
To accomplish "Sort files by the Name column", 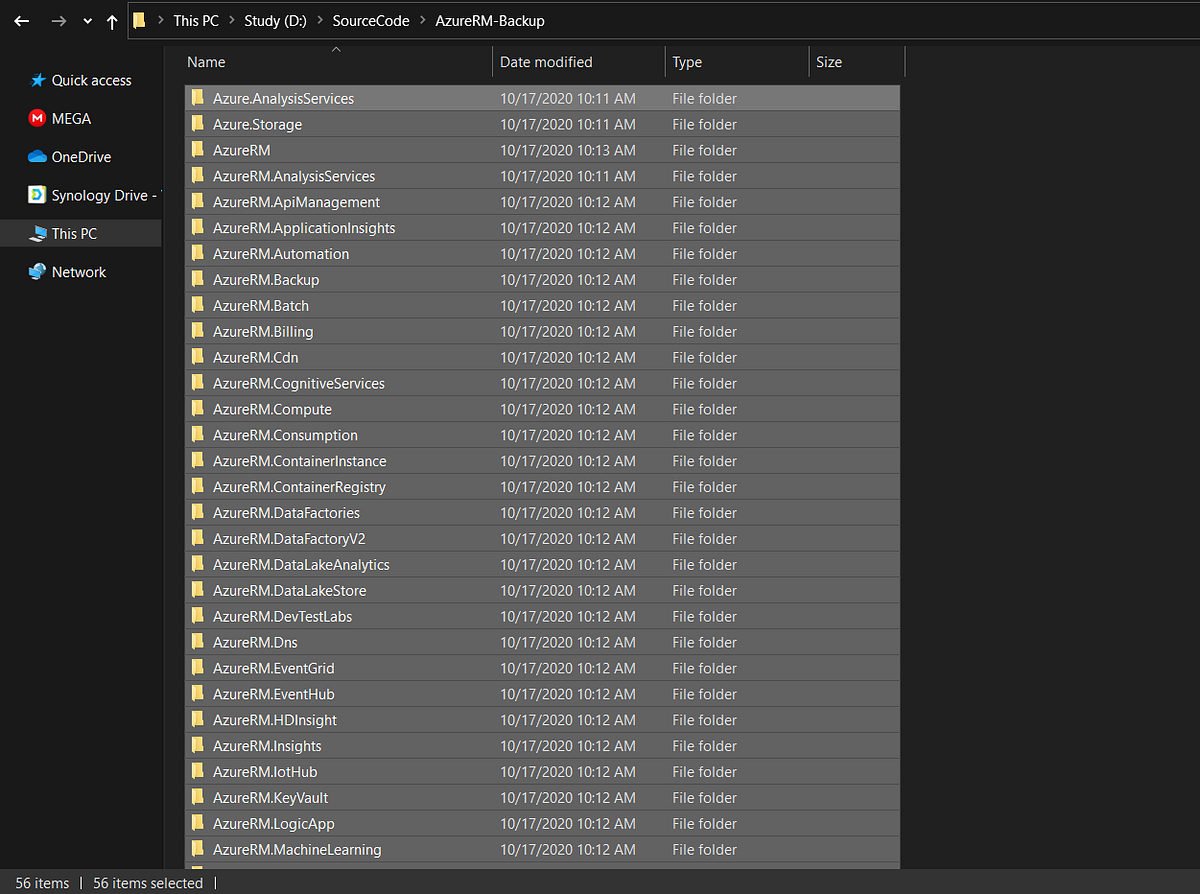I will 206,61.
